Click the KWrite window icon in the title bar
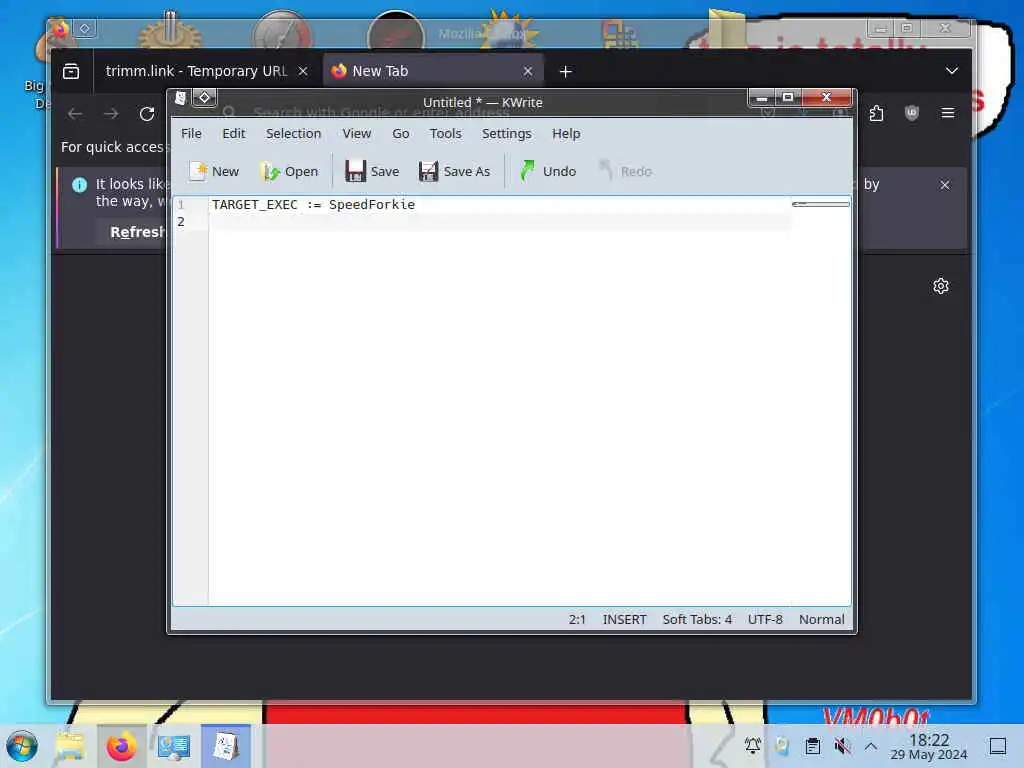The height and width of the screenshot is (768, 1024). coord(180,98)
